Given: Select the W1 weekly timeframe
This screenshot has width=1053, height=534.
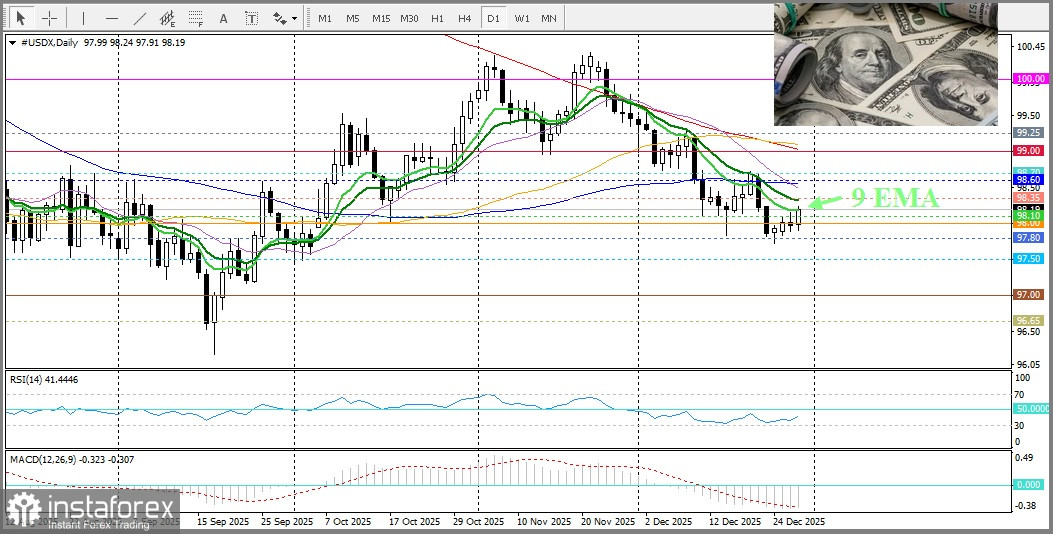Looking at the screenshot, I should click(521, 18).
